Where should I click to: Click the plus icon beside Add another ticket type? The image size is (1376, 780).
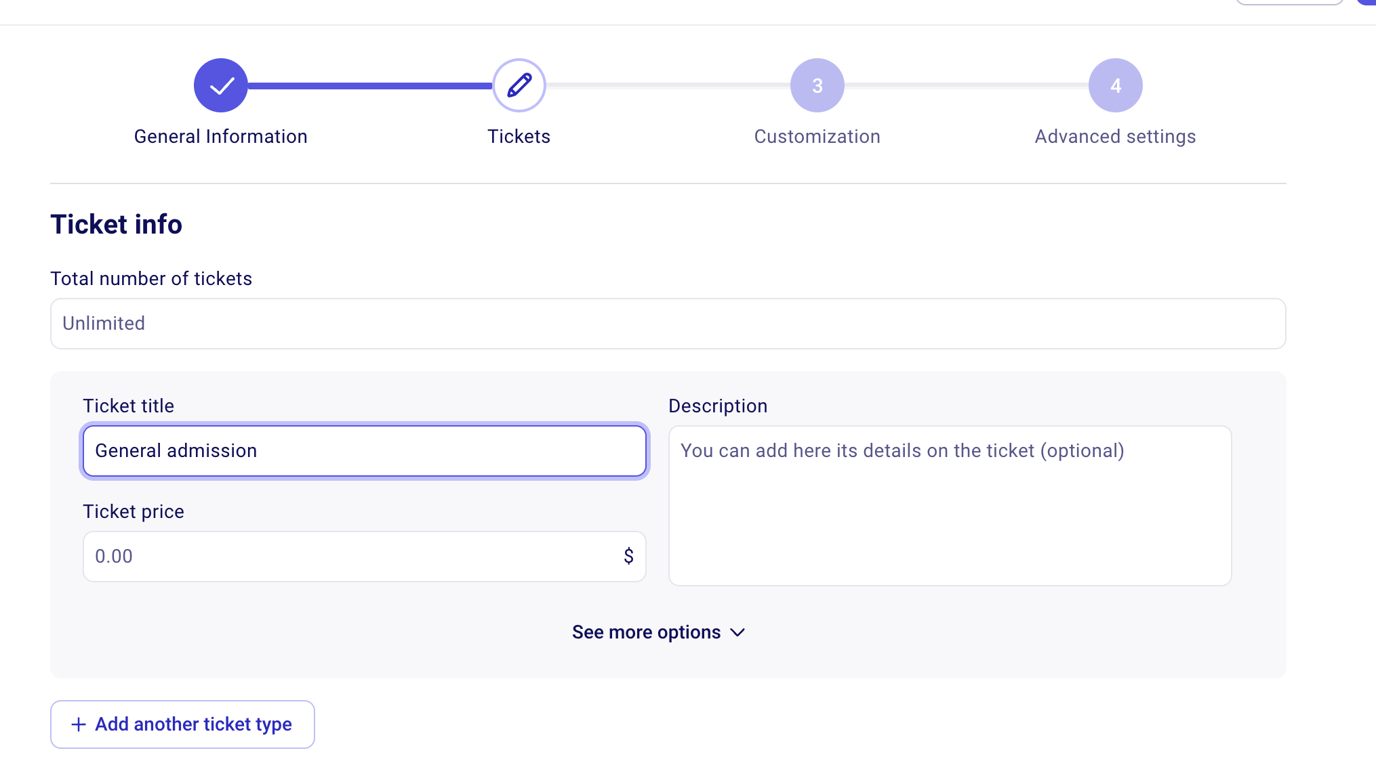coord(78,724)
